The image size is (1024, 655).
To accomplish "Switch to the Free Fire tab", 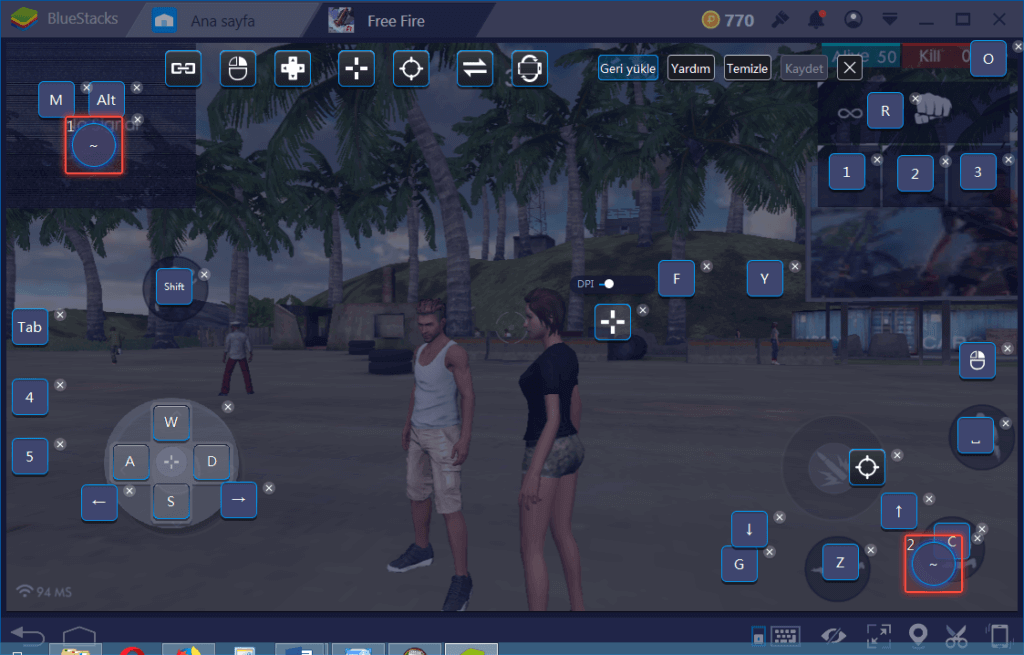I will point(395,20).
